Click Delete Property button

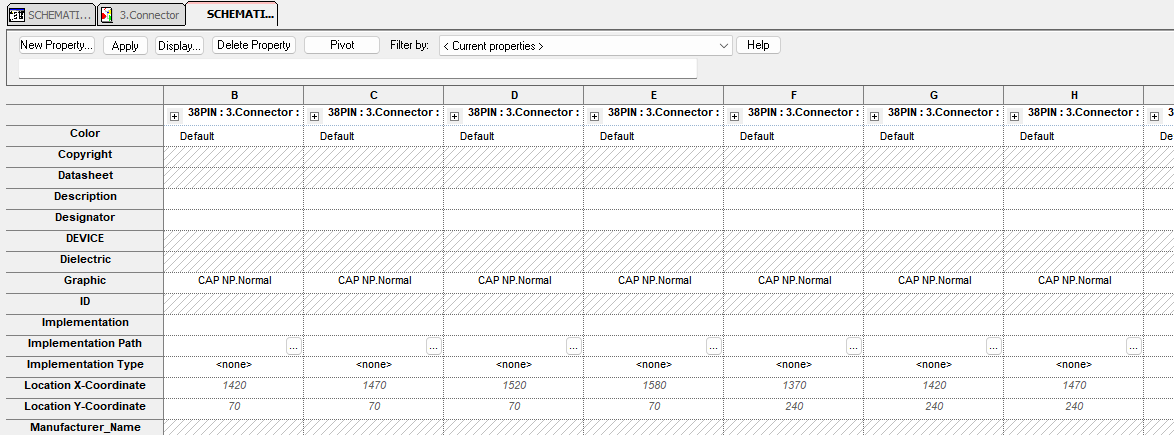[254, 45]
